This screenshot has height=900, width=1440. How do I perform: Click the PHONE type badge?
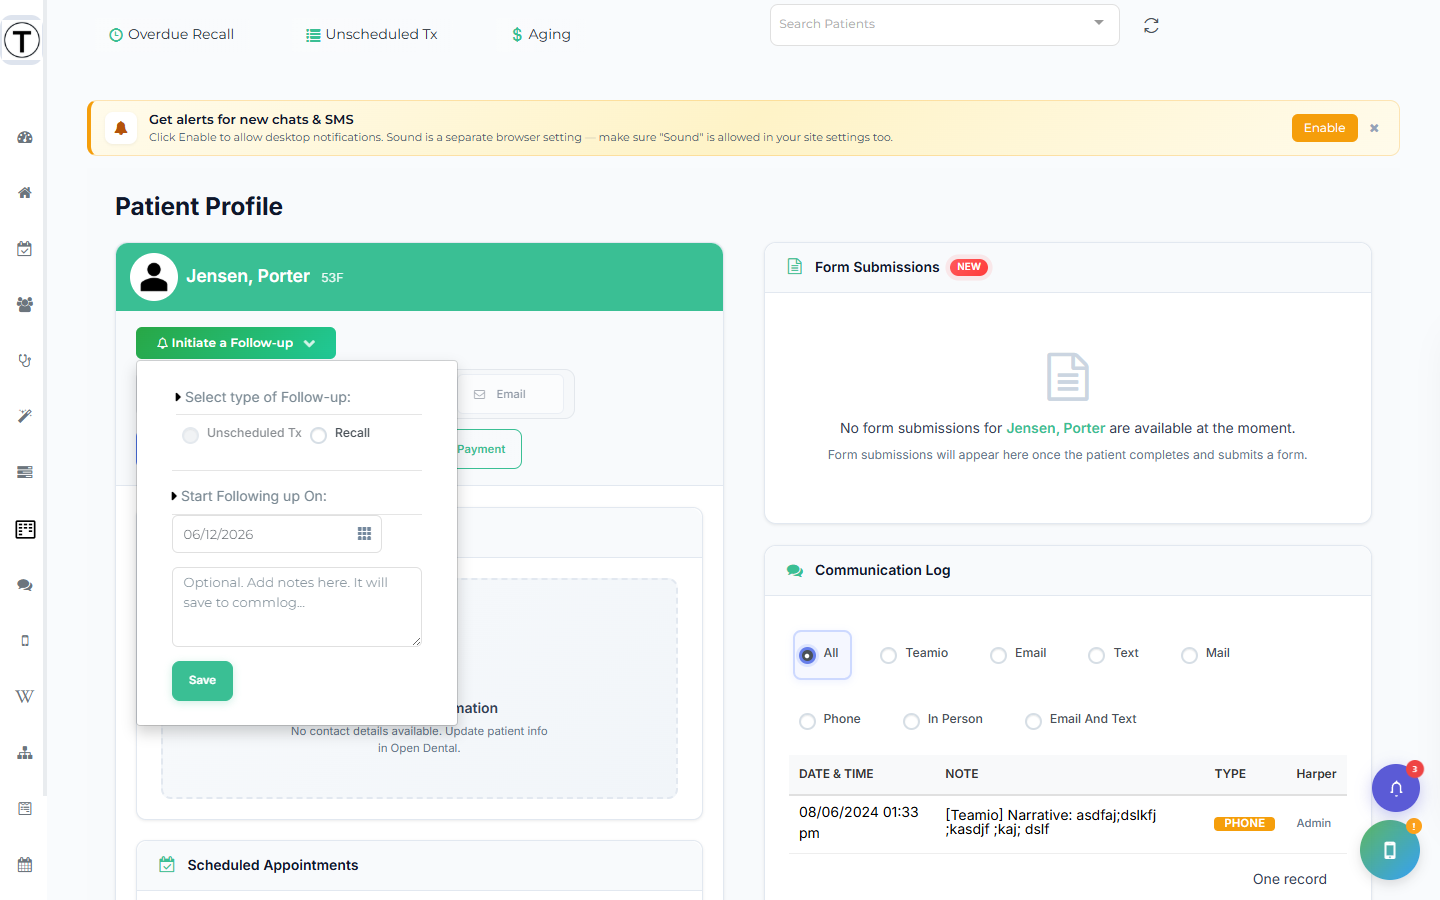coord(1244,823)
